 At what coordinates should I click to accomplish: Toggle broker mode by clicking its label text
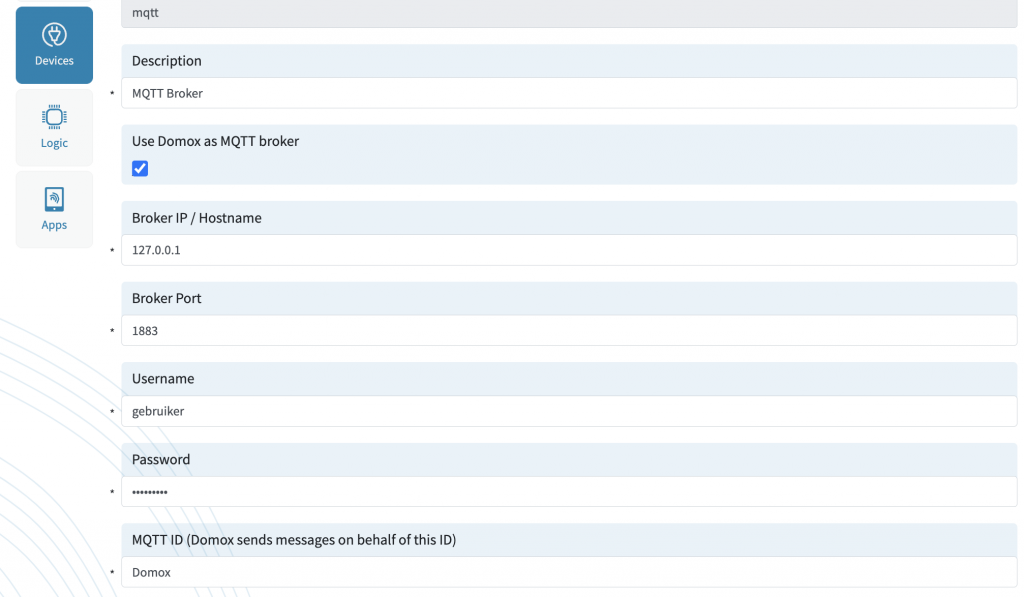pyautogui.click(x=214, y=141)
